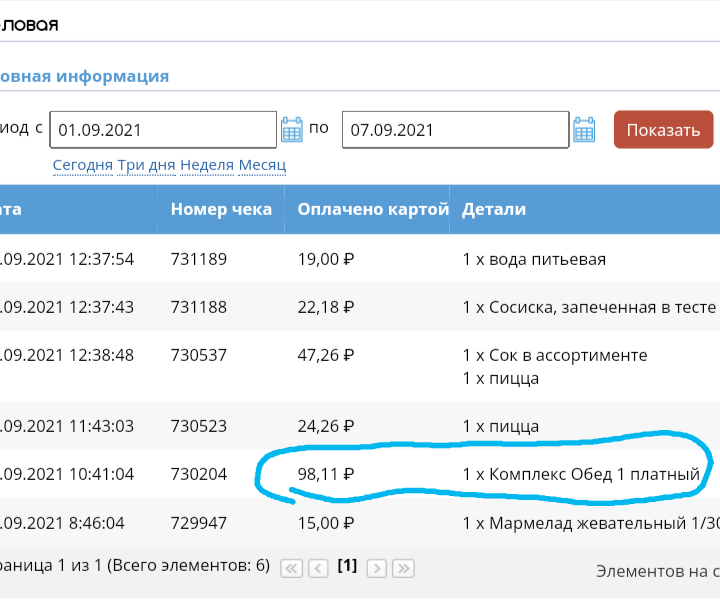The height and width of the screenshot is (608, 720).
Task: Go to first page of results
Action: click(292, 569)
